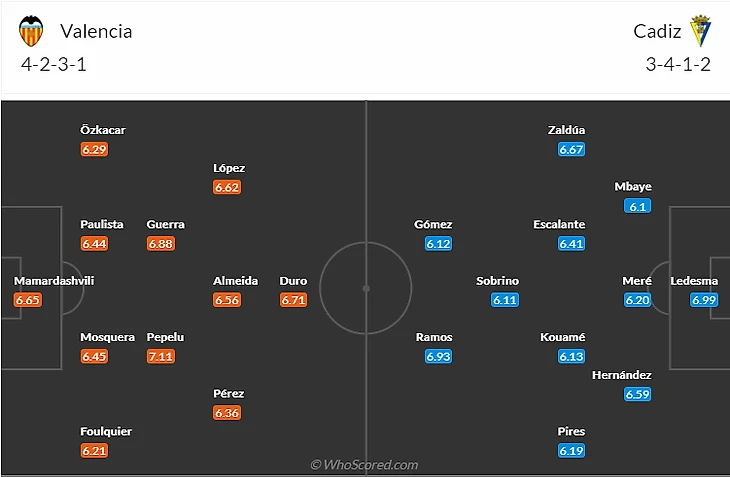This screenshot has height=477, width=730.
Task: Select Mamardashvili's 6.65 rating badge
Action: pos(28,300)
